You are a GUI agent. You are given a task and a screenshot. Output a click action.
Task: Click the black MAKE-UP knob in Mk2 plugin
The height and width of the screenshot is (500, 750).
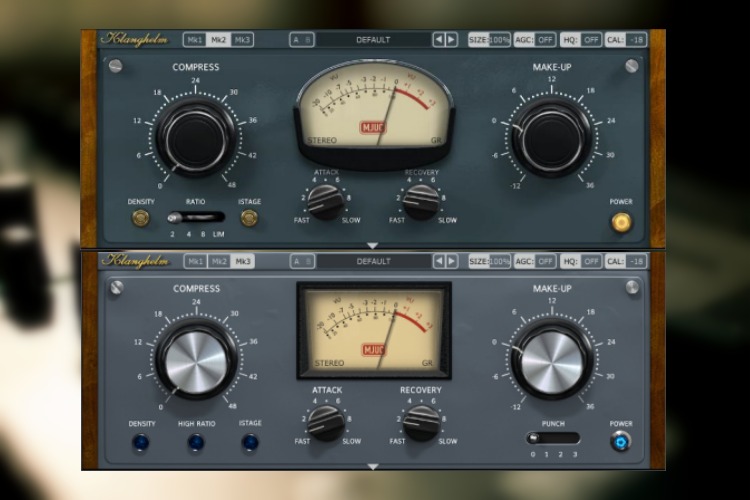551,139
